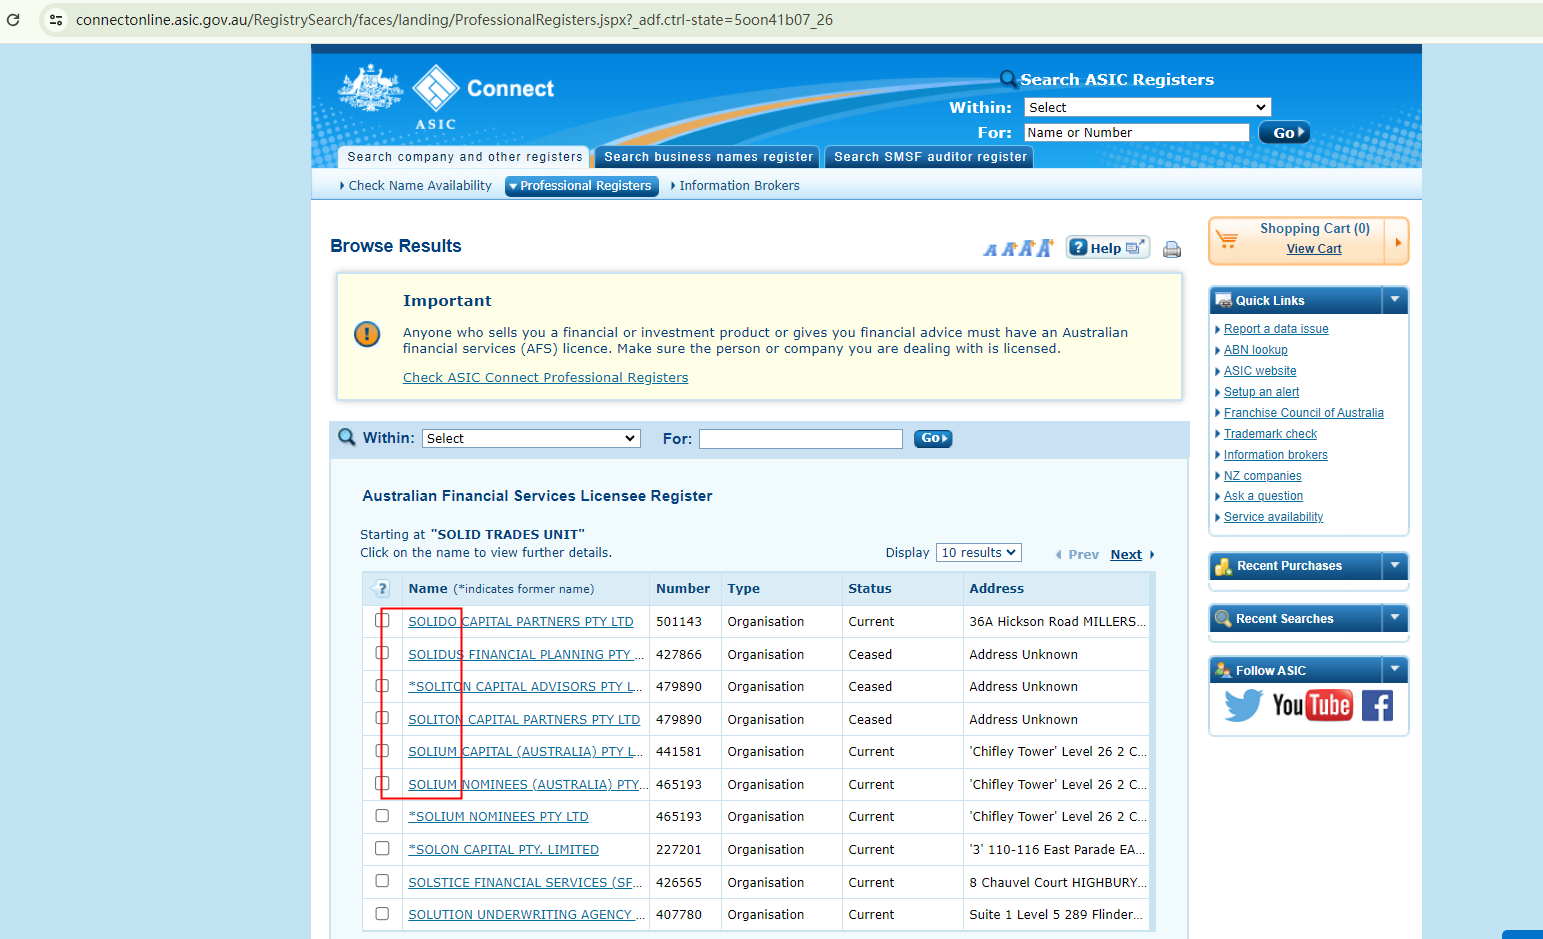The image size is (1543, 939).
Task: Expand the Recent Searches panel arrow
Action: [x=1395, y=618]
